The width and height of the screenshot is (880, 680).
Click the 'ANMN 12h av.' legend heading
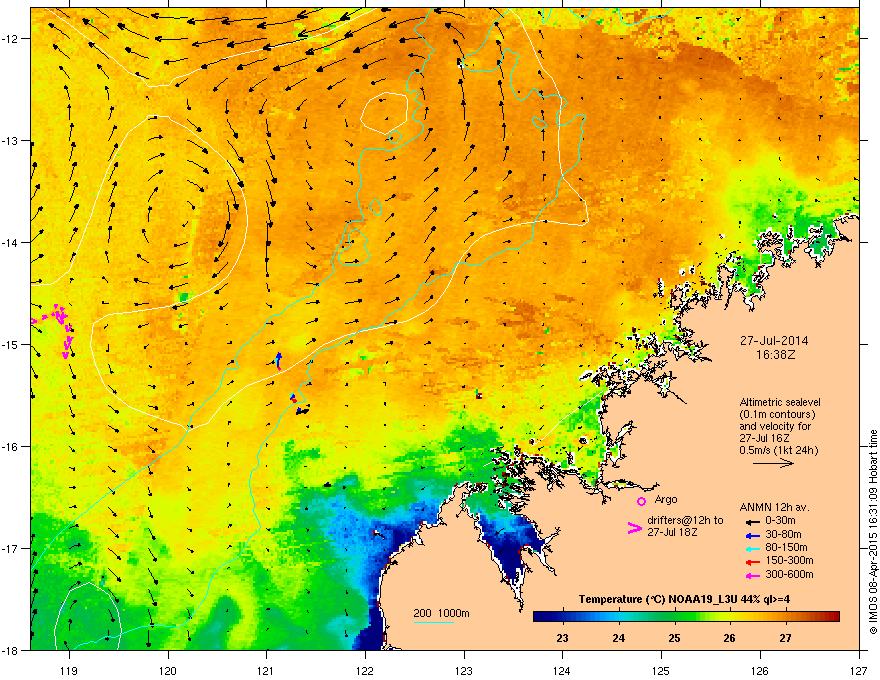tap(774, 507)
